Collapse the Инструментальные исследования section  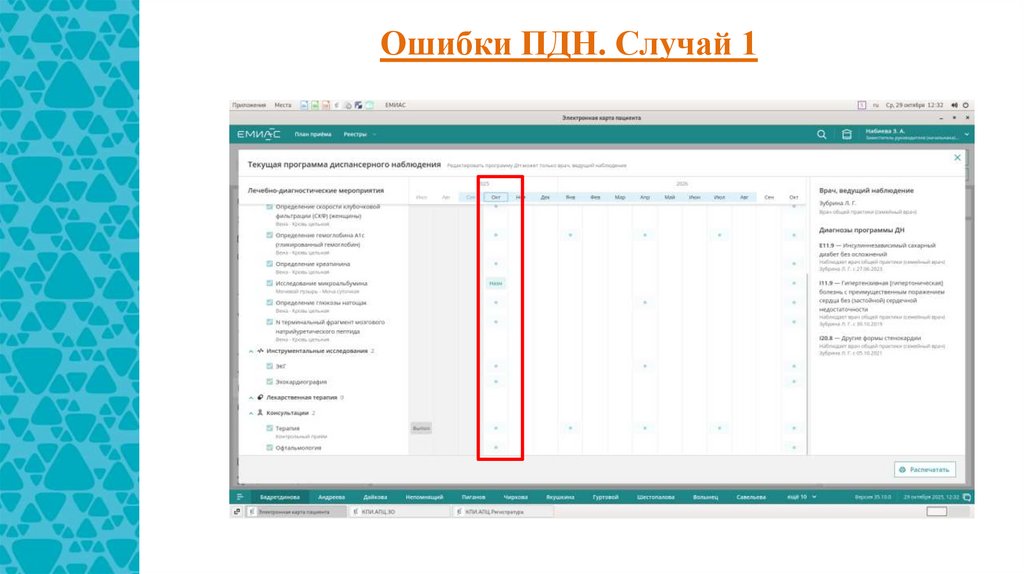(251, 351)
